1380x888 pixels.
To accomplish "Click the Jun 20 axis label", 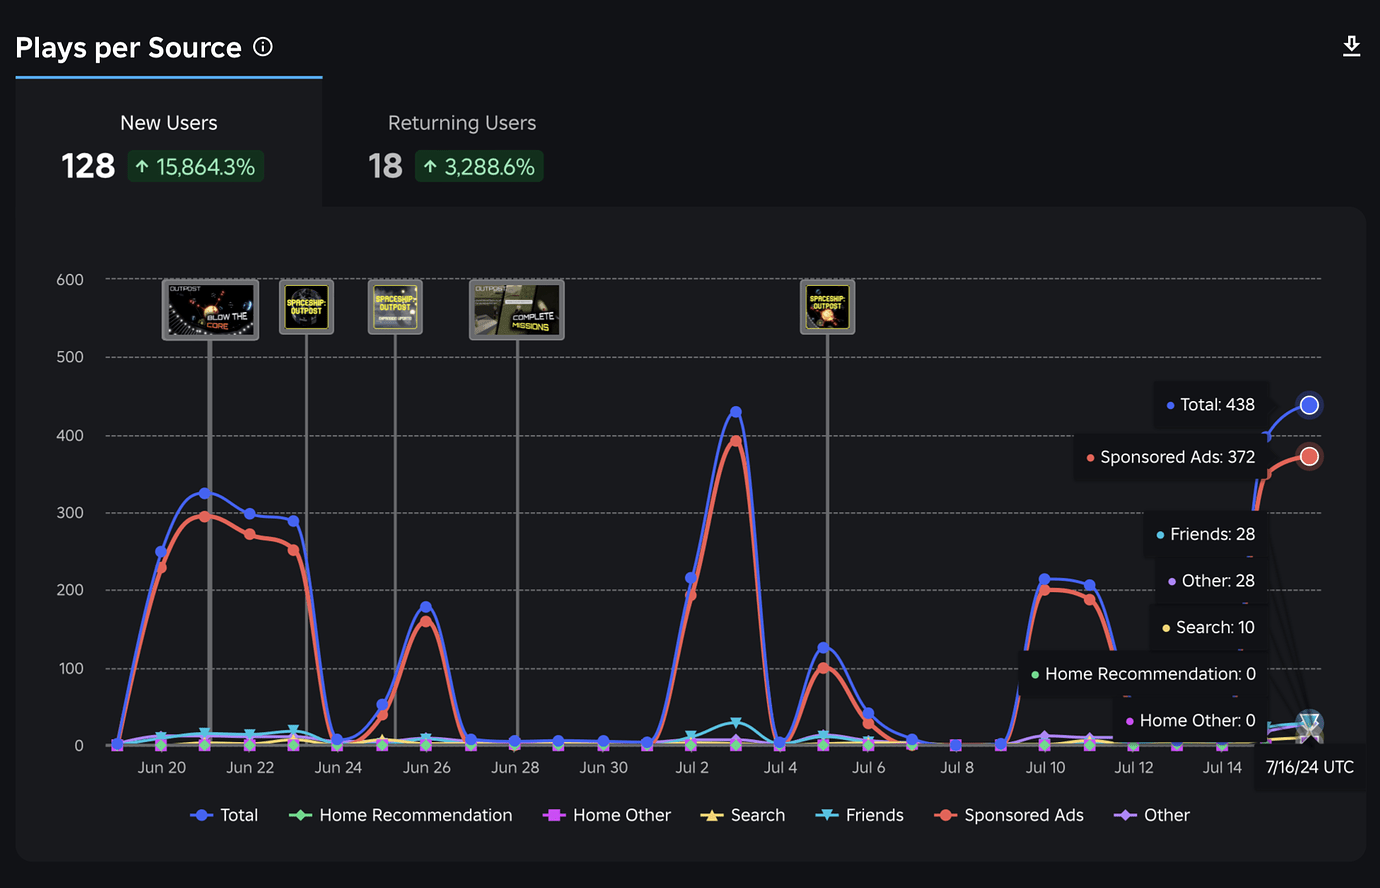I will point(162,768).
